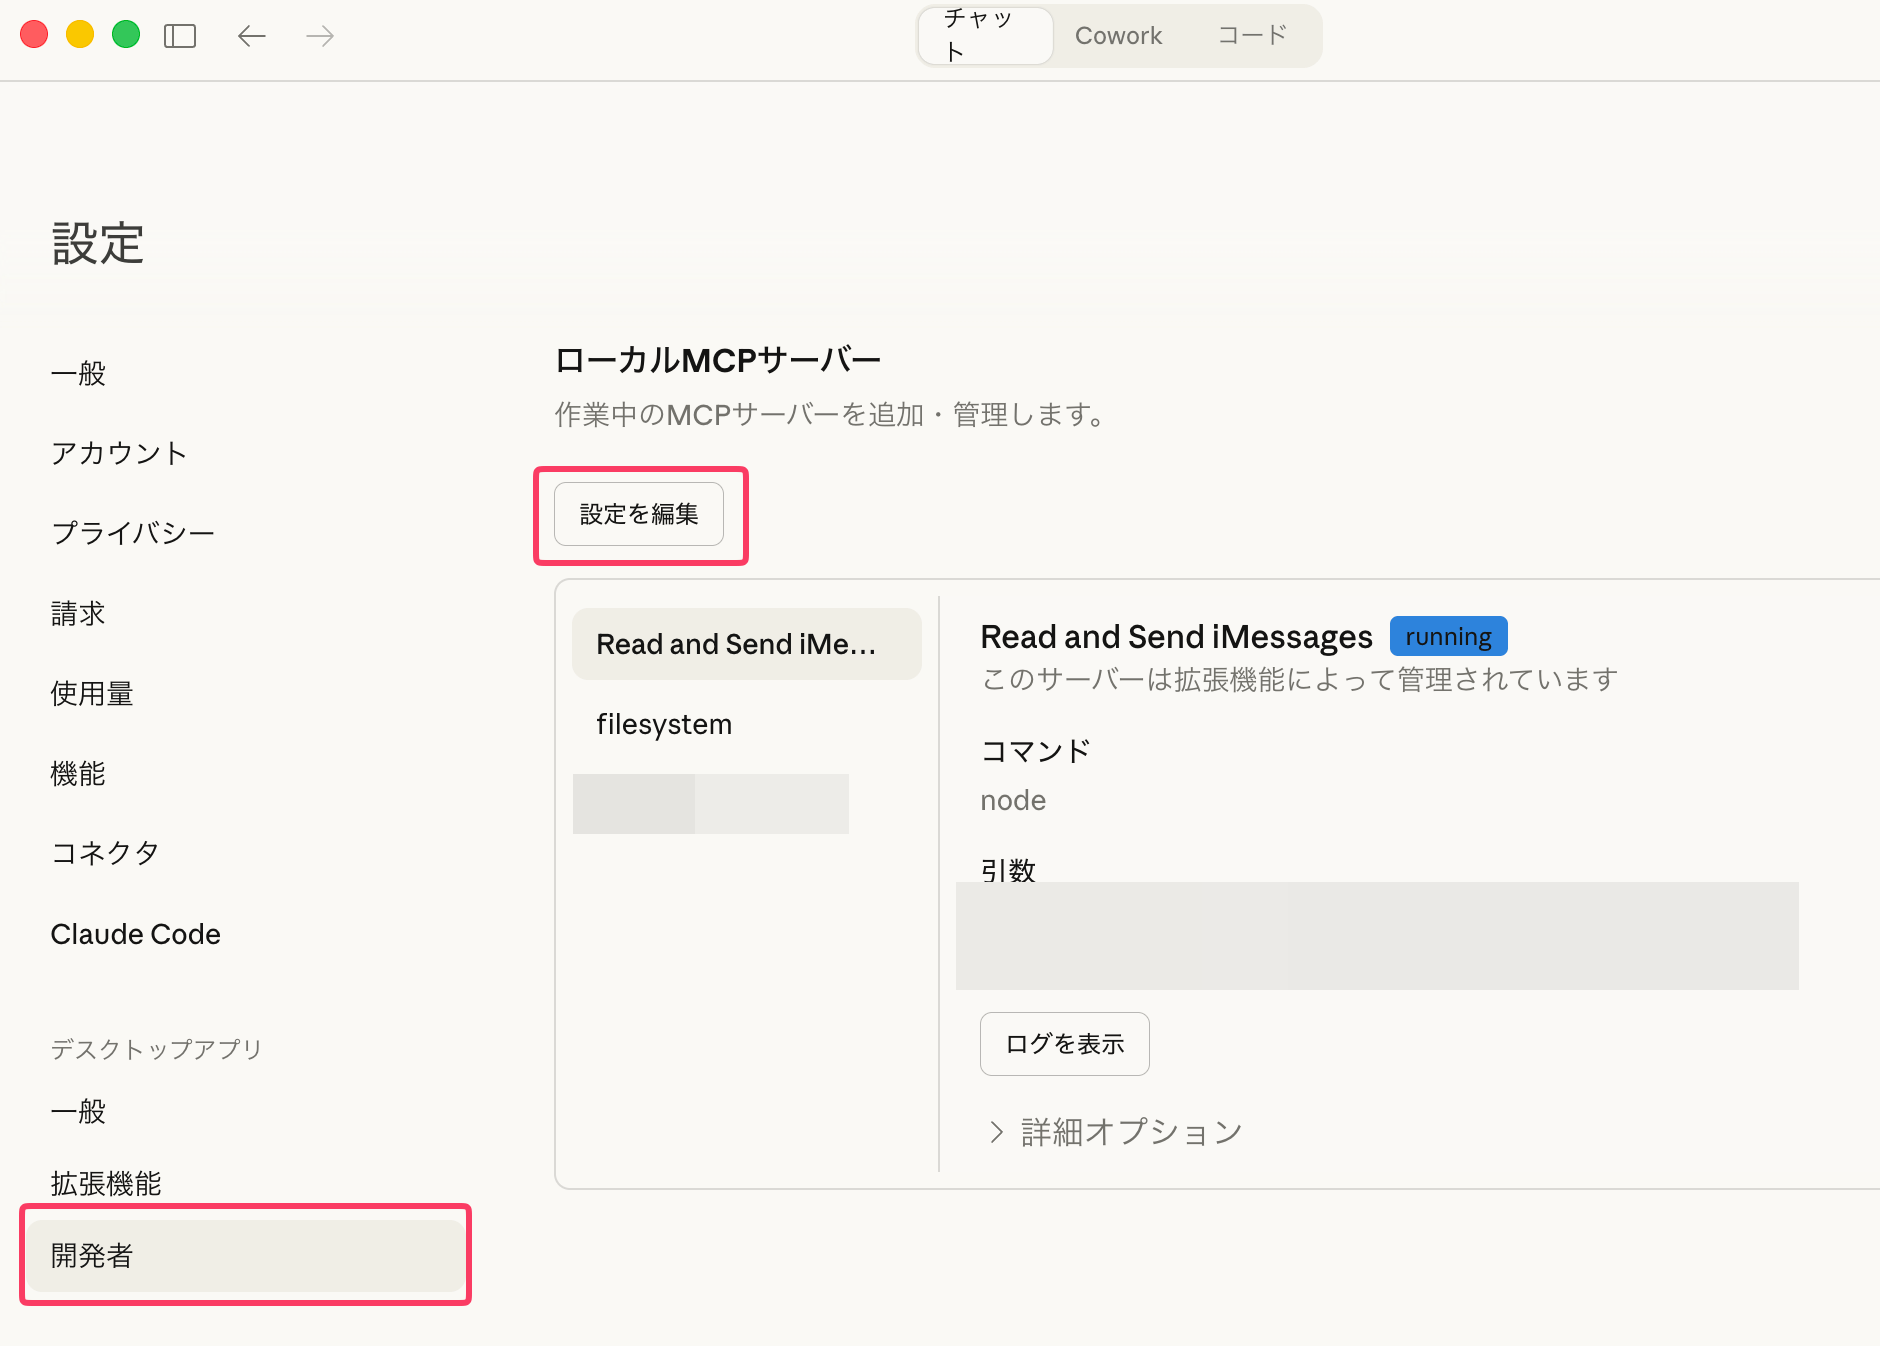Open the コネクタ settings section
Image resolution: width=1880 pixels, height=1346 pixels.
(x=104, y=853)
